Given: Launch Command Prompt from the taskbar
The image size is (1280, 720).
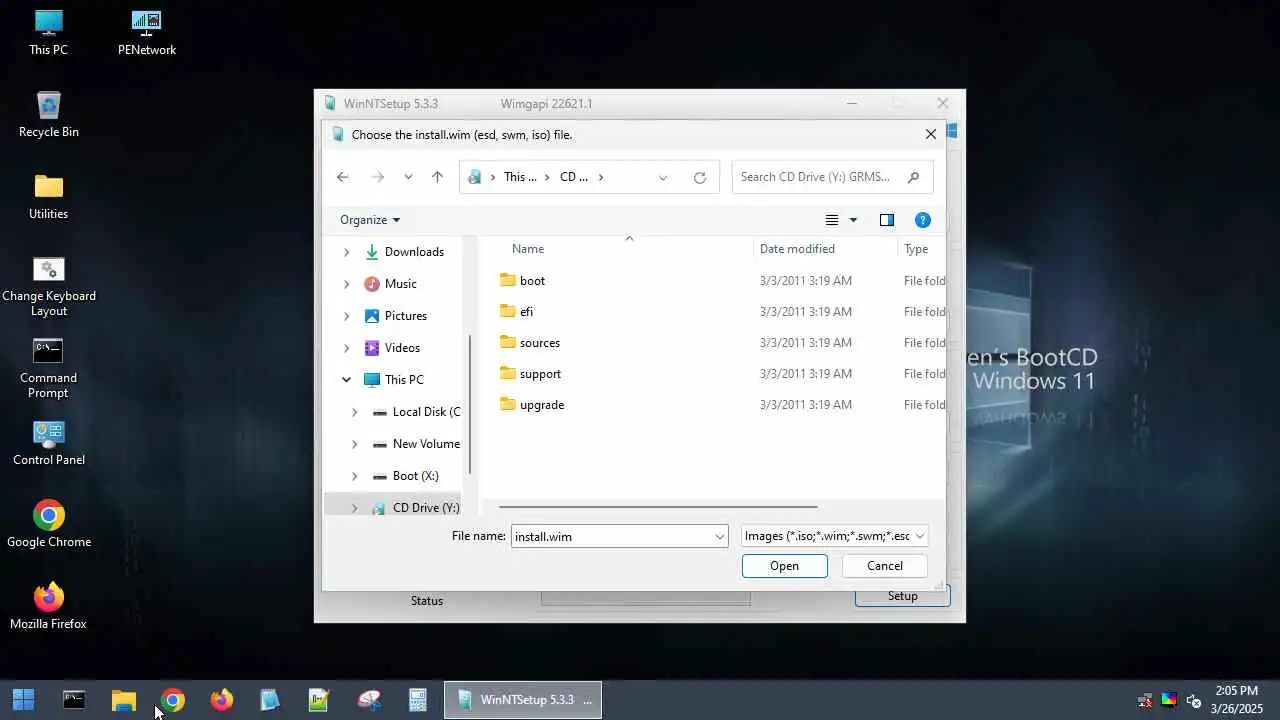Looking at the screenshot, I should tap(74, 700).
